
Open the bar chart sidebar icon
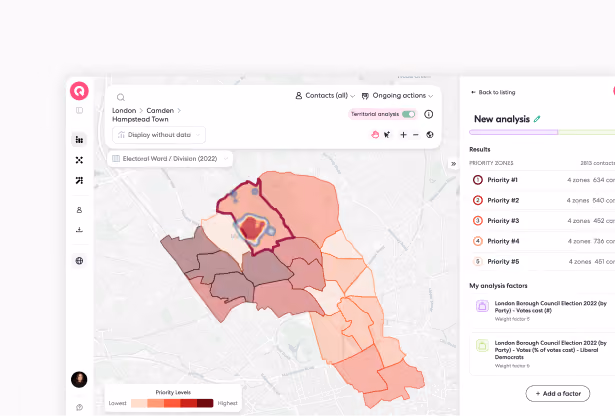click(x=79, y=140)
